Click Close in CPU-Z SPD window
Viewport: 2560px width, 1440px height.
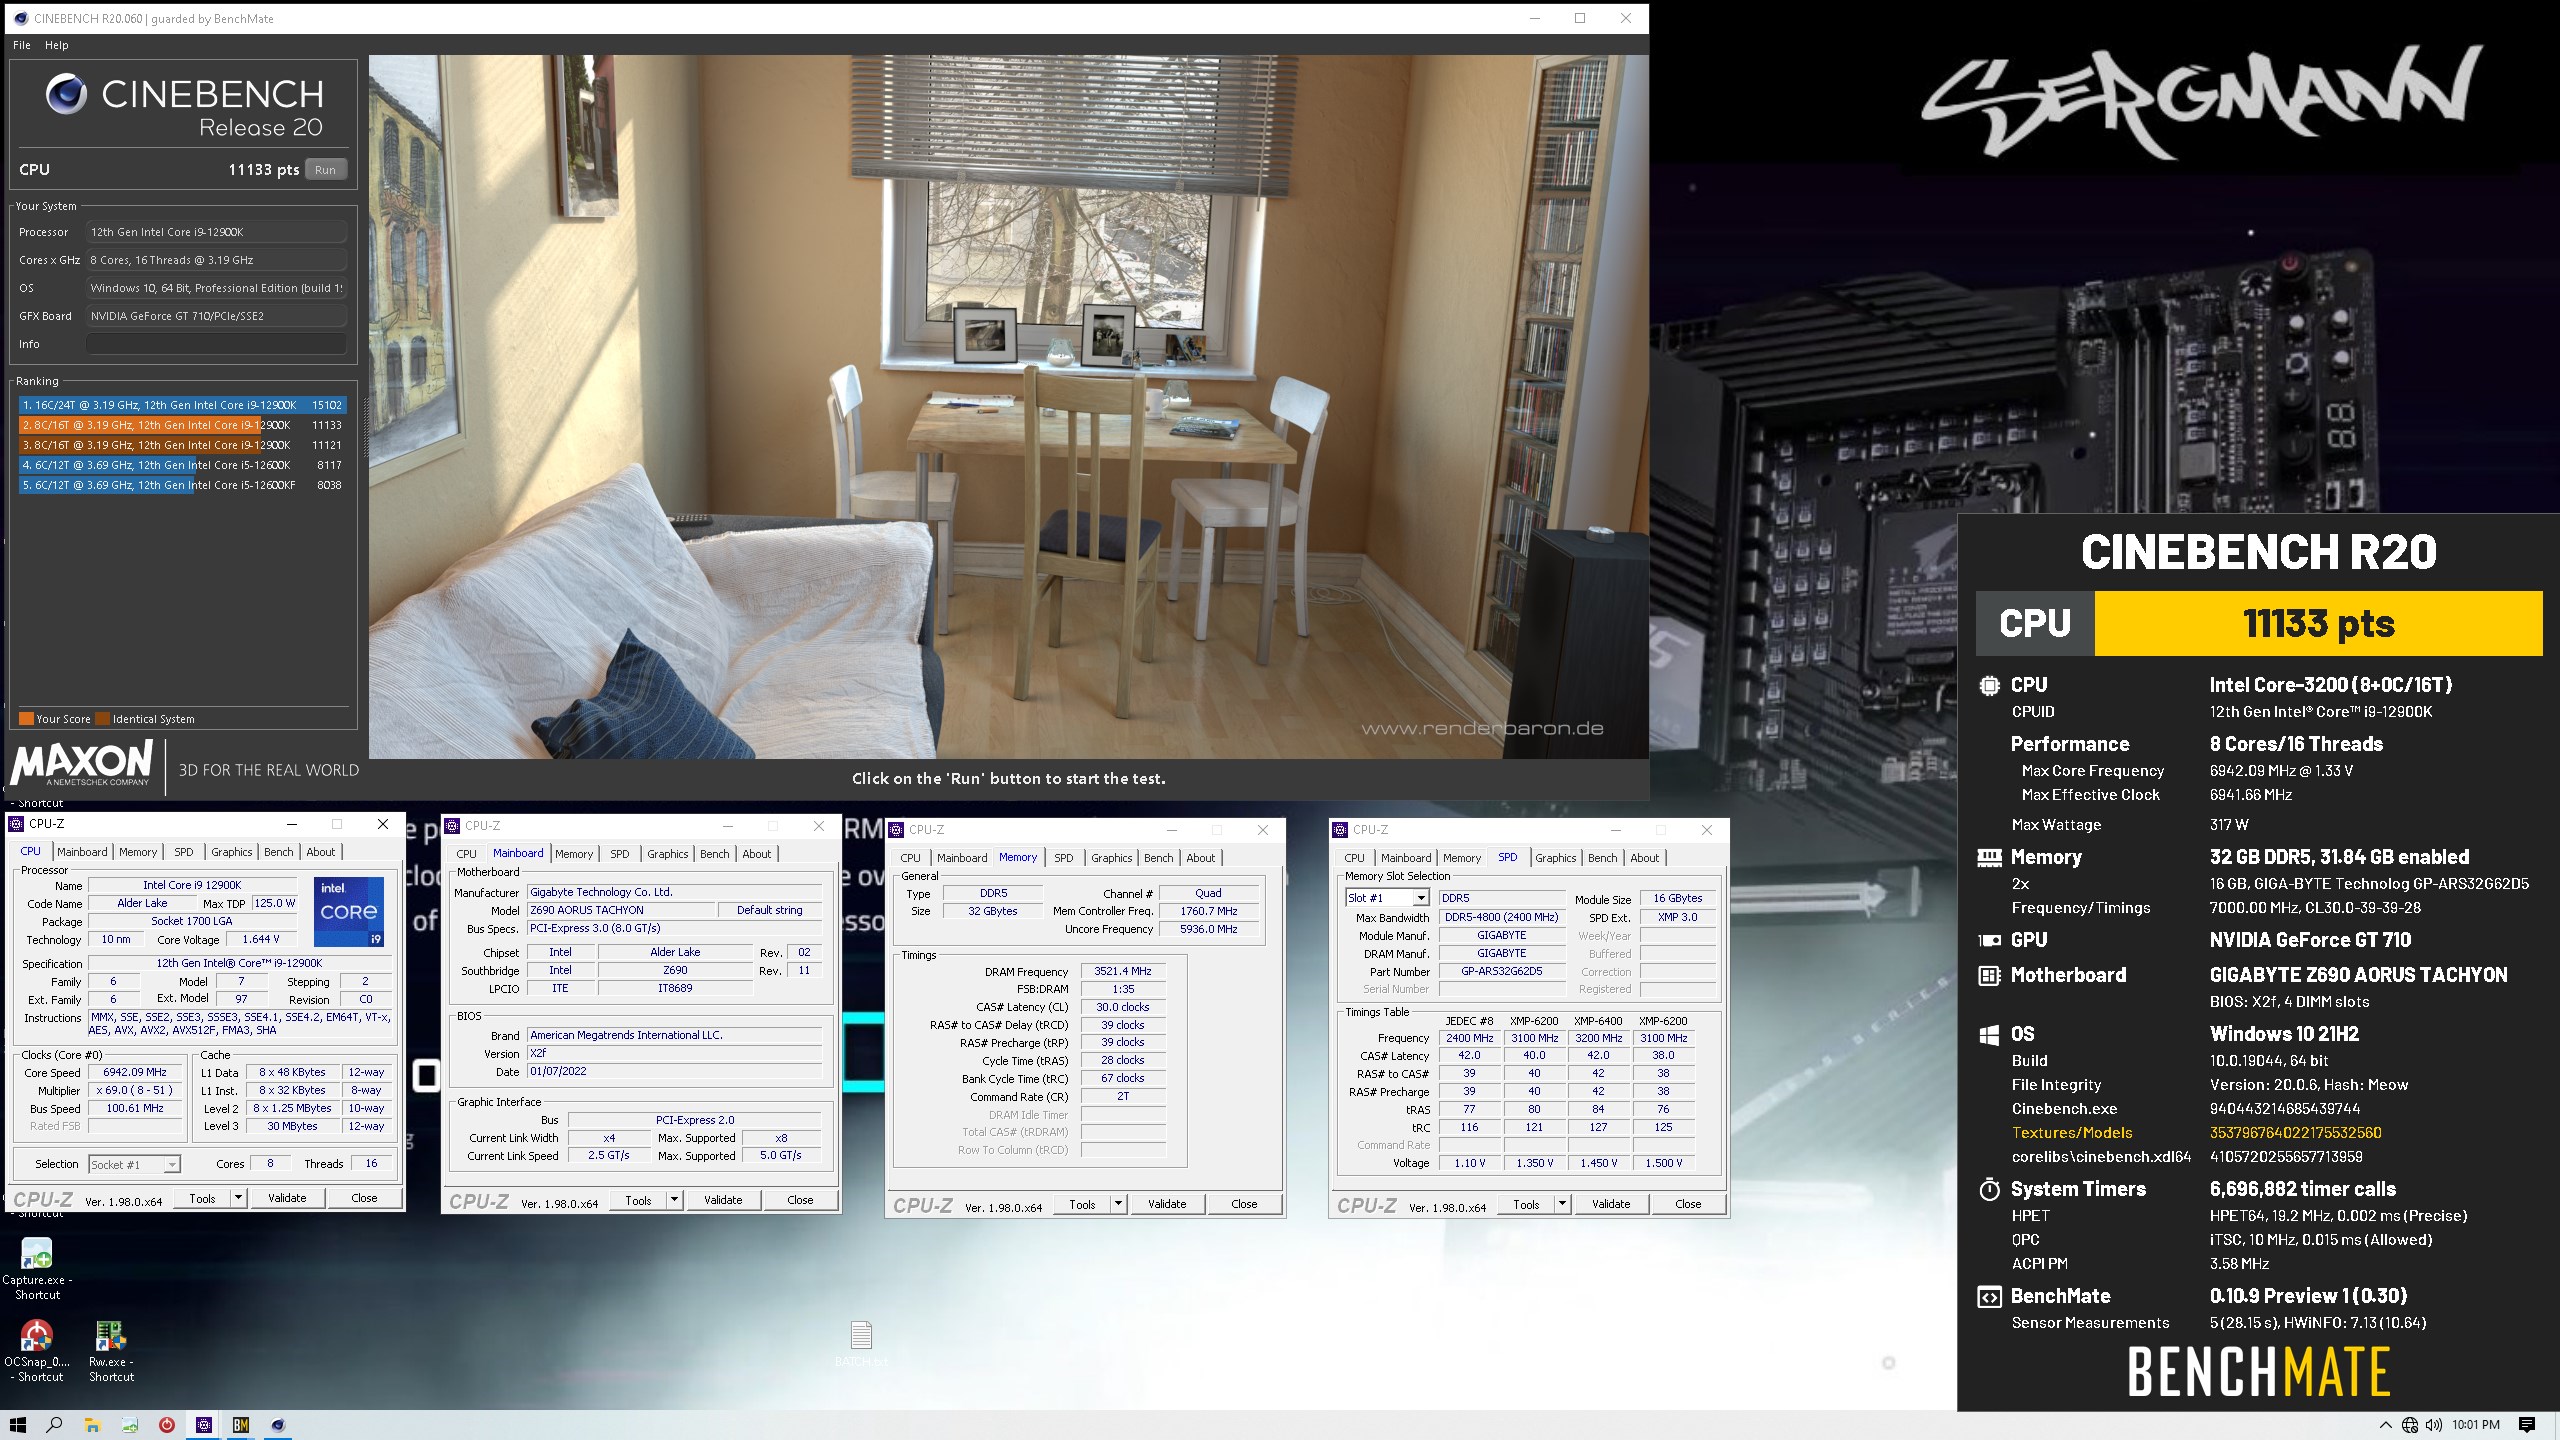[1689, 1204]
